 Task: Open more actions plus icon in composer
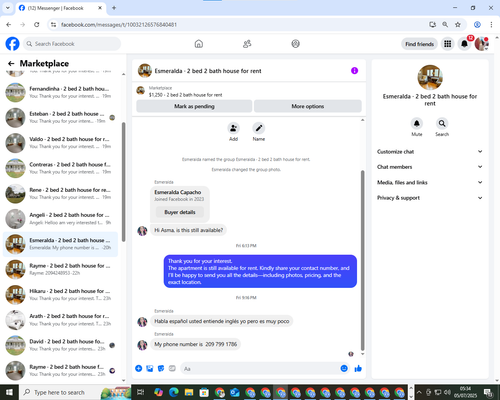click(x=139, y=368)
